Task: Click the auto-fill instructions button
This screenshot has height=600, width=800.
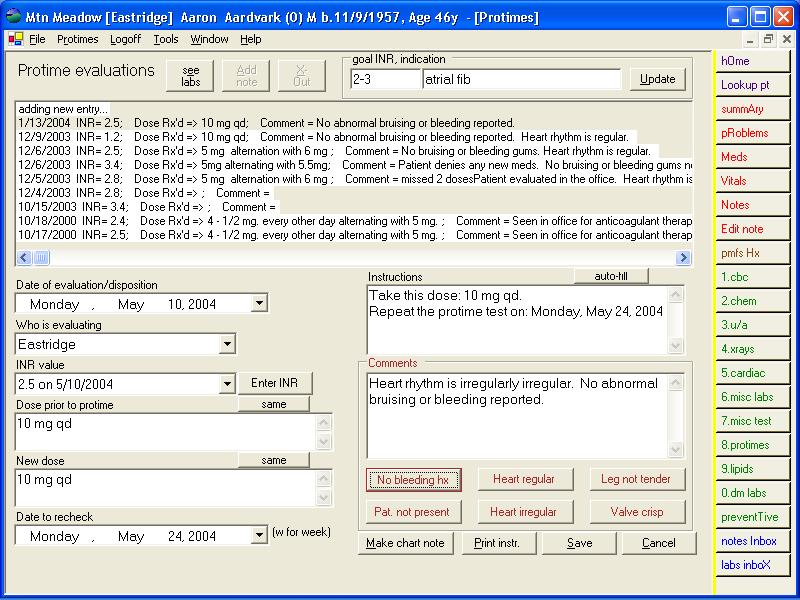Action: pos(611,275)
